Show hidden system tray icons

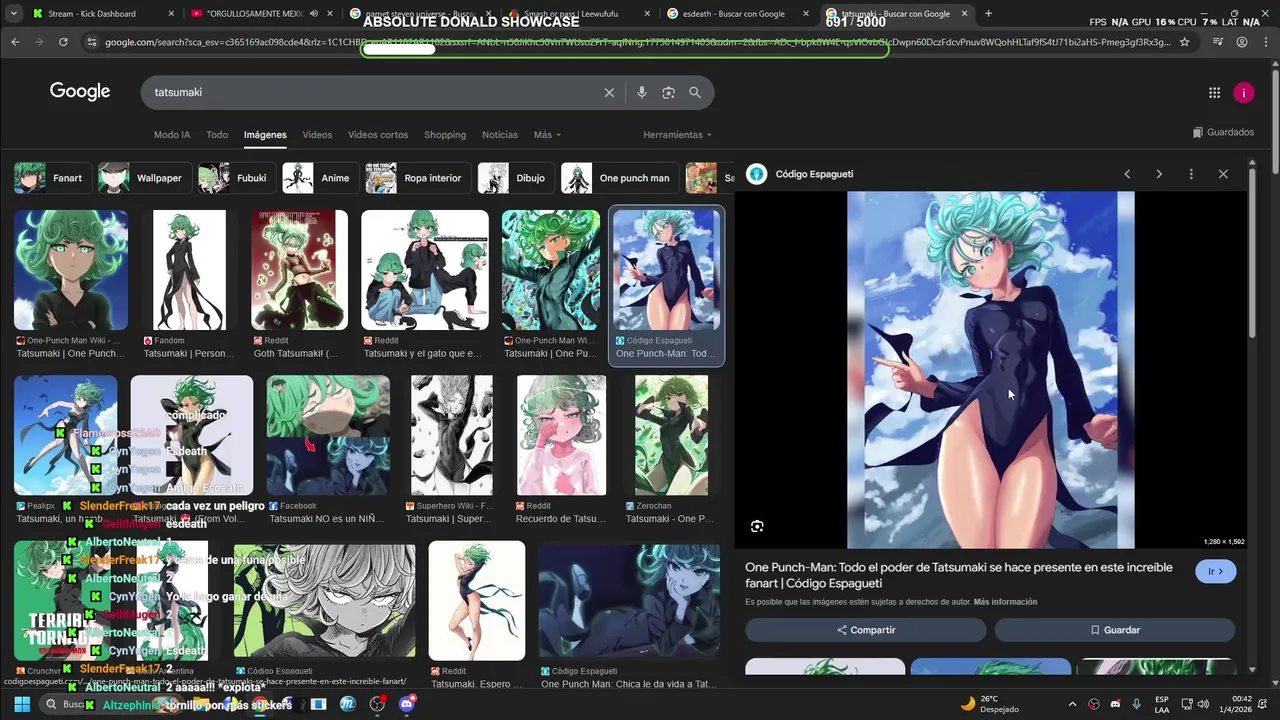pos(1072,704)
